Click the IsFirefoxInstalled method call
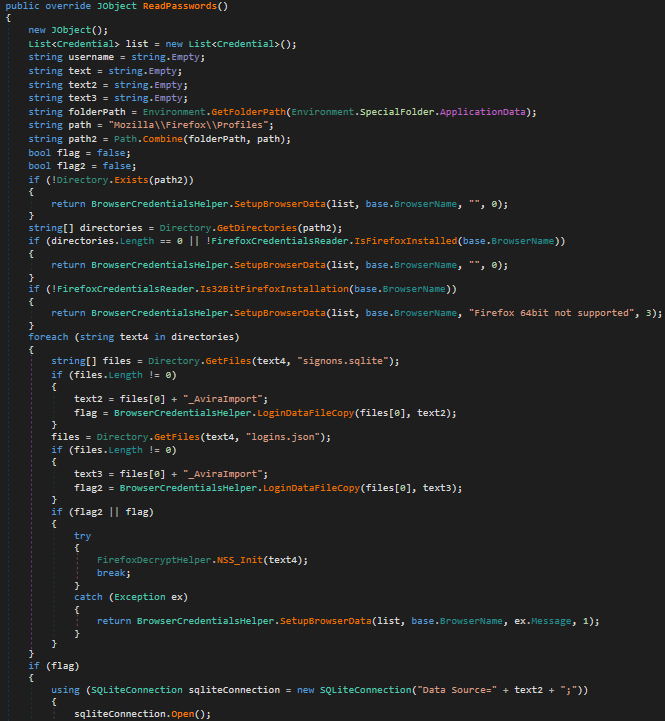The height and width of the screenshot is (721, 665). tap(406, 241)
